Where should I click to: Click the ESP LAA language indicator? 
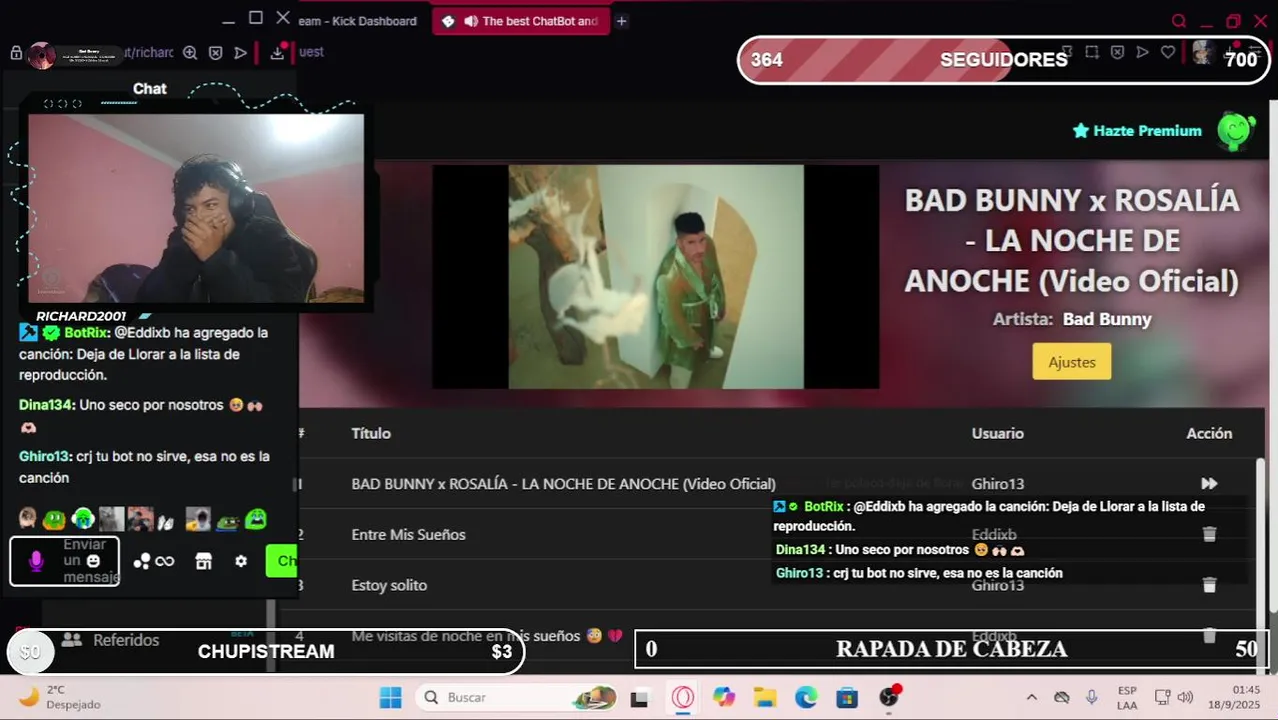click(x=1127, y=698)
